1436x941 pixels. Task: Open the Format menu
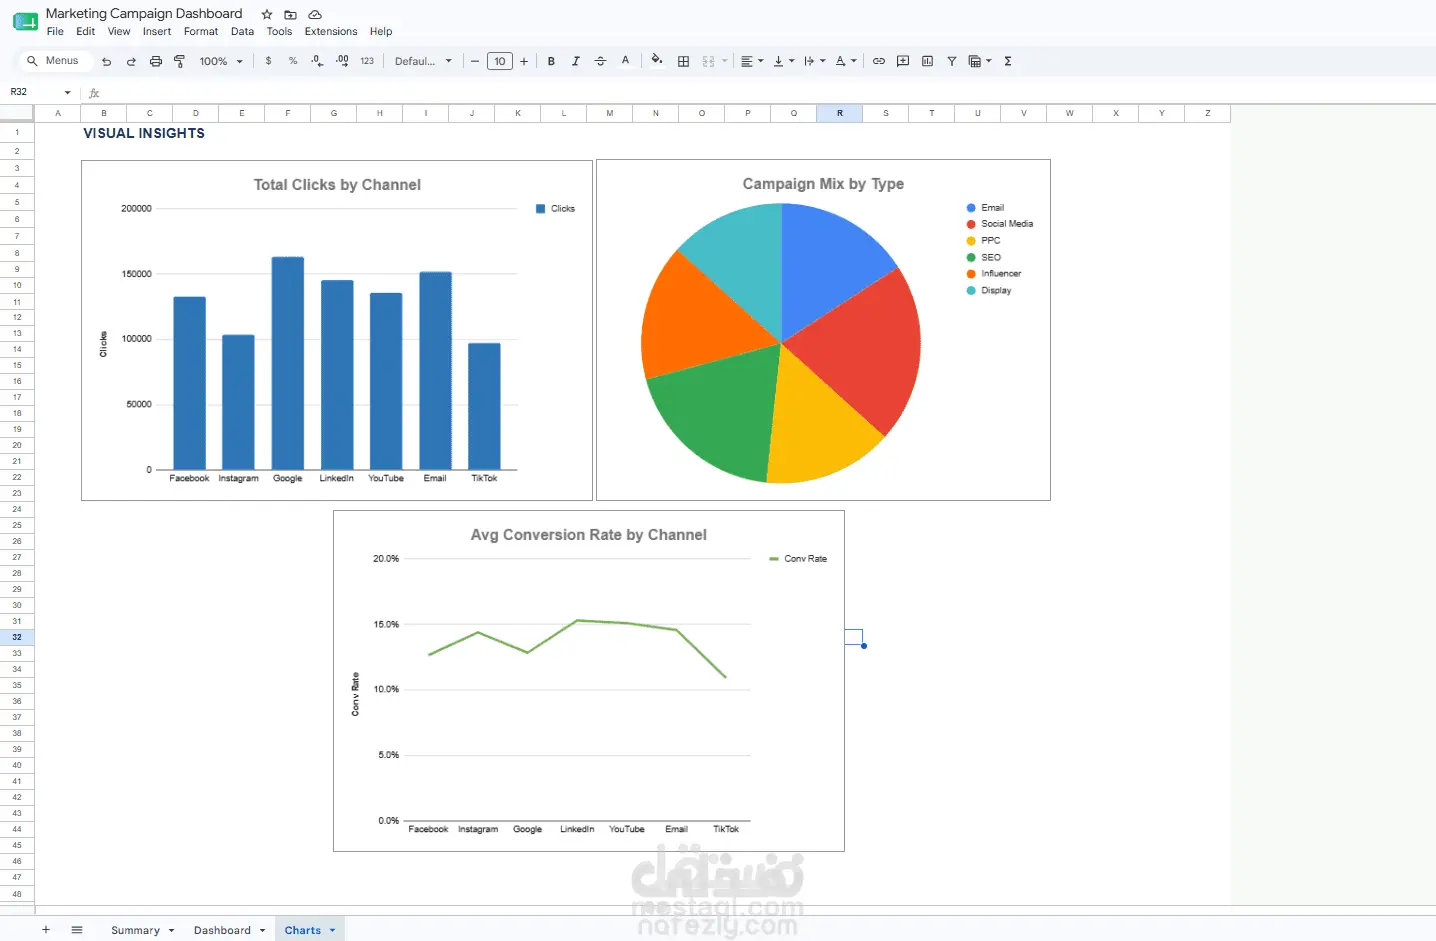[x=201, y=32]
